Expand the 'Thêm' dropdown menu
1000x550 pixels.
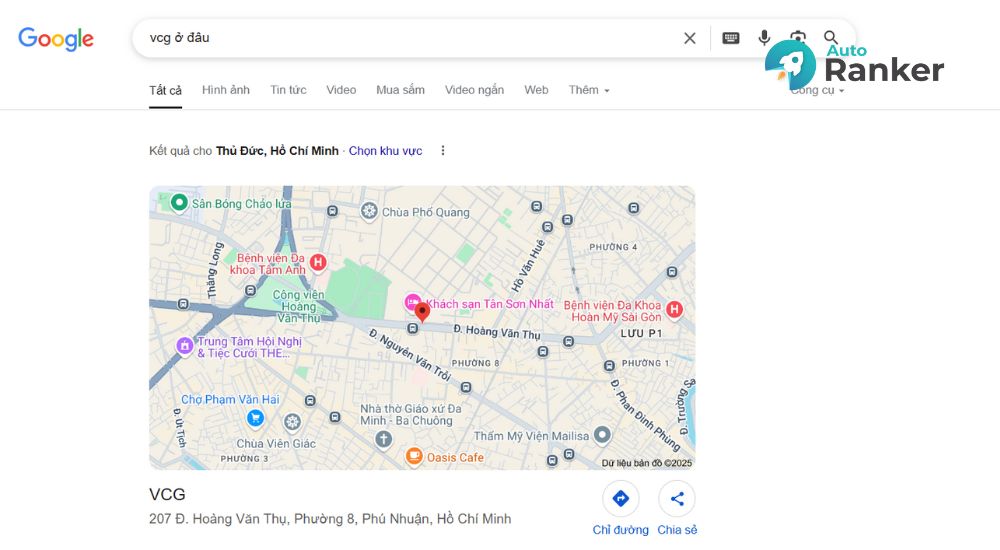point(589,90)
